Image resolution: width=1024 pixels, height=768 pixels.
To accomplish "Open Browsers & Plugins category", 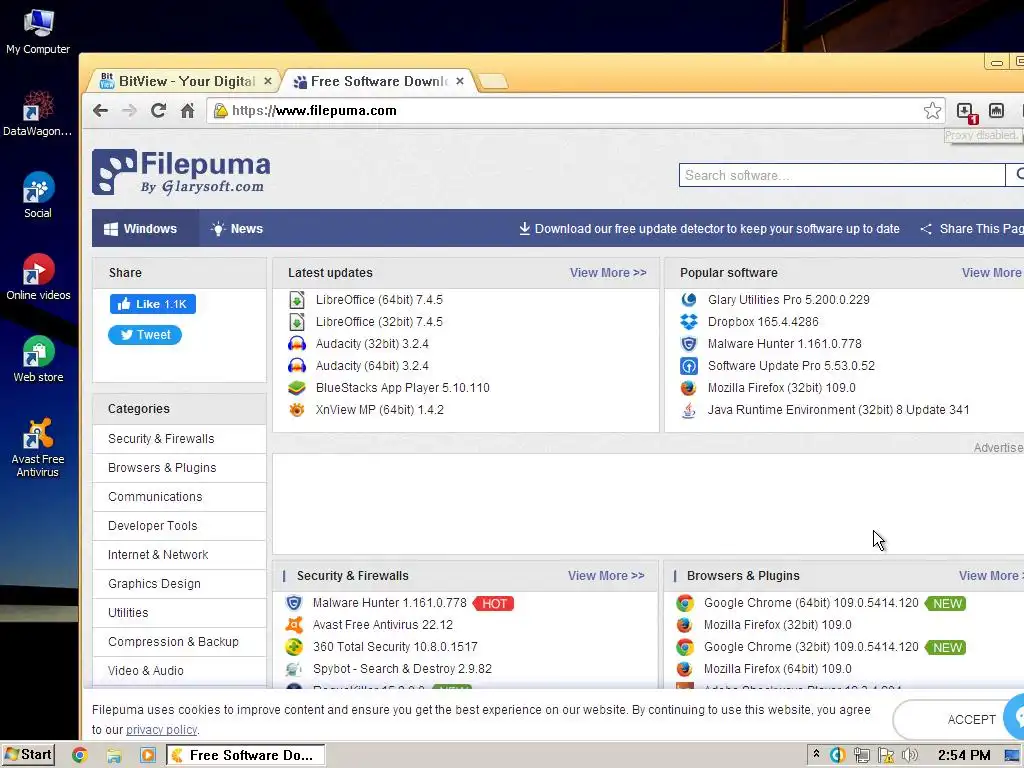I will click(179, 468).
